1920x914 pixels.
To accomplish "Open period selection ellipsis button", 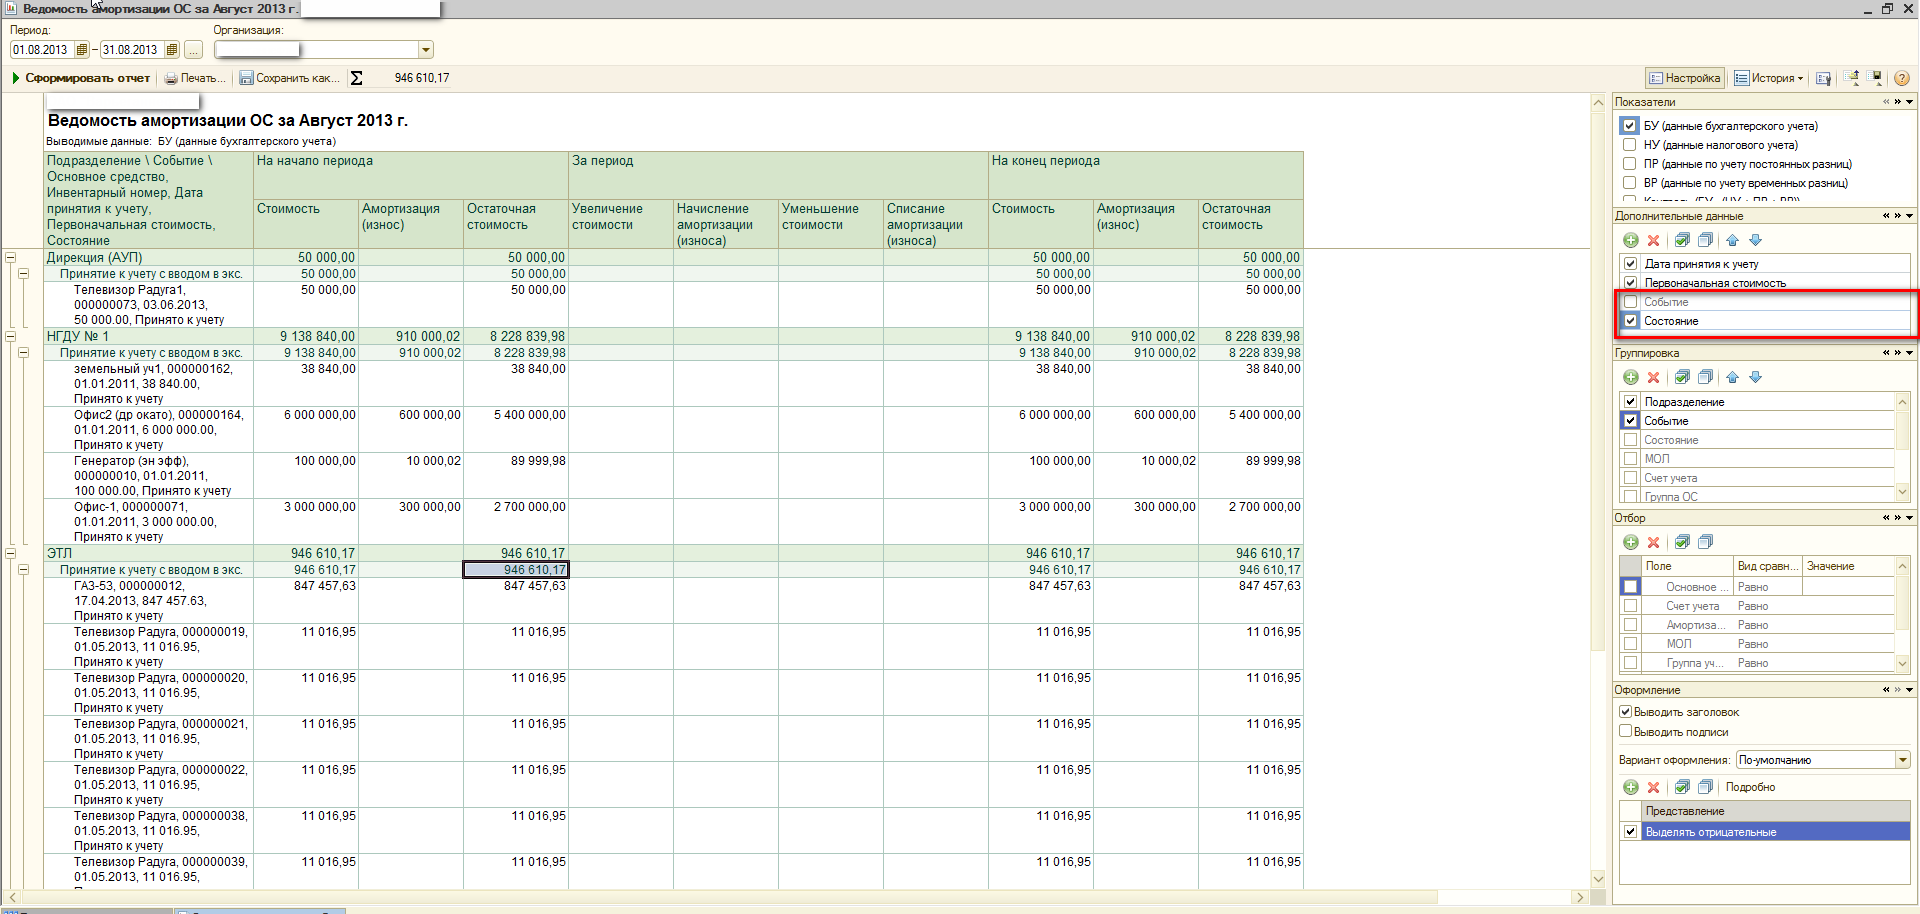I will pos(193,50).
